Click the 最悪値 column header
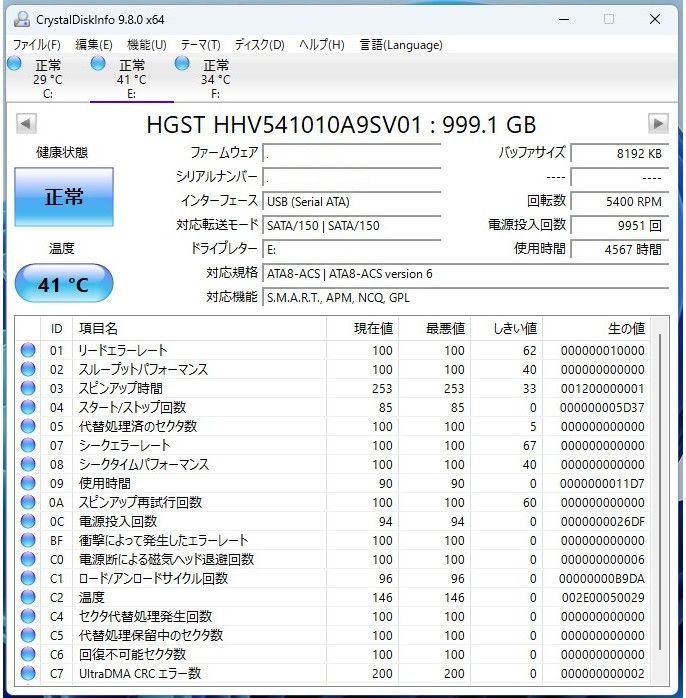The width and height of the screenshot is (686, 698). [434, 329]
